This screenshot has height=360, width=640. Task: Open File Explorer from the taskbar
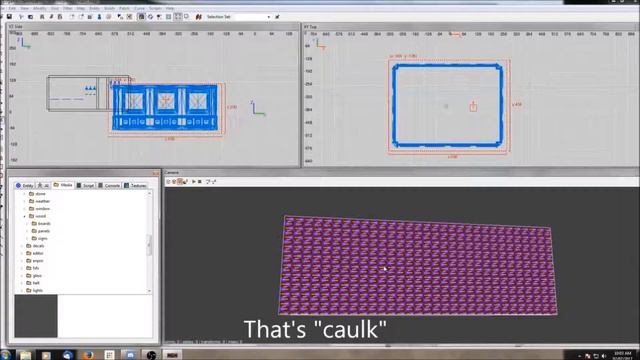[x=26, y=355]
